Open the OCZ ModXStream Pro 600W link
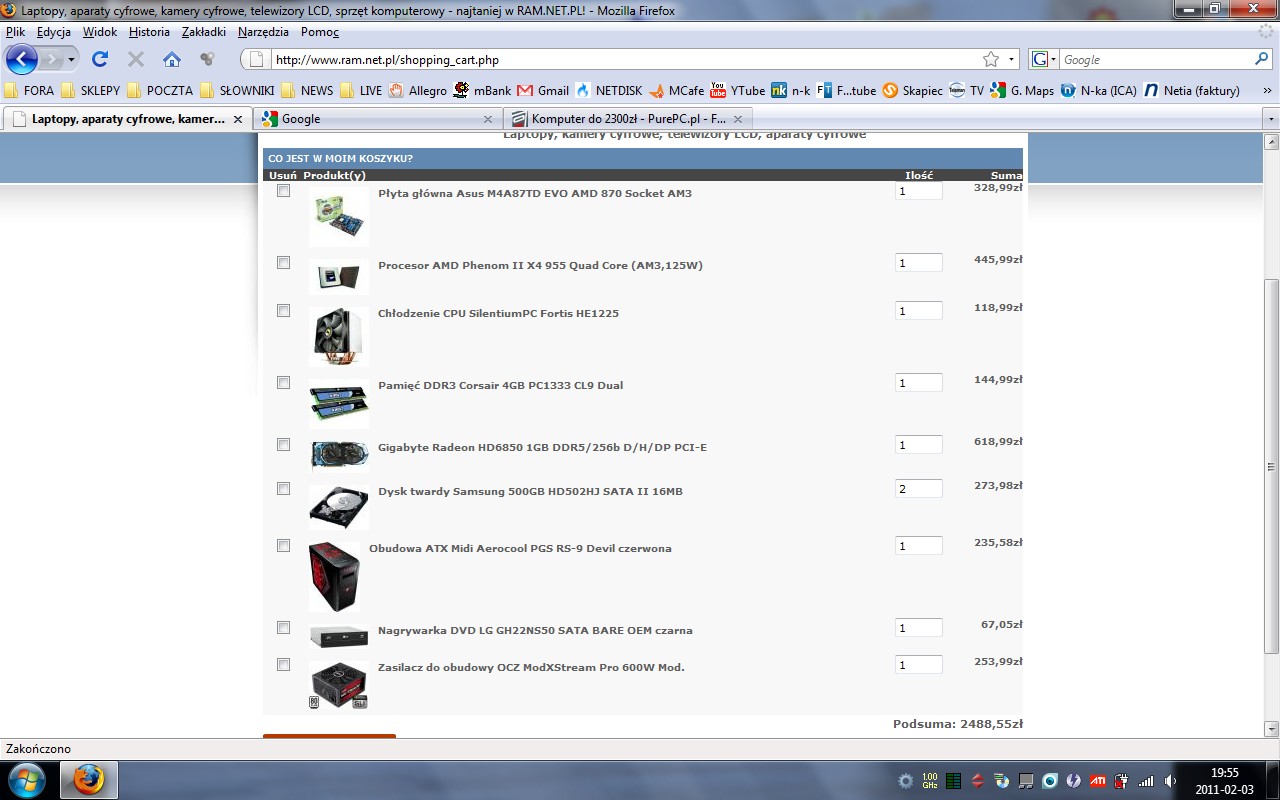1280x800 pixels. tap(531, 667)
